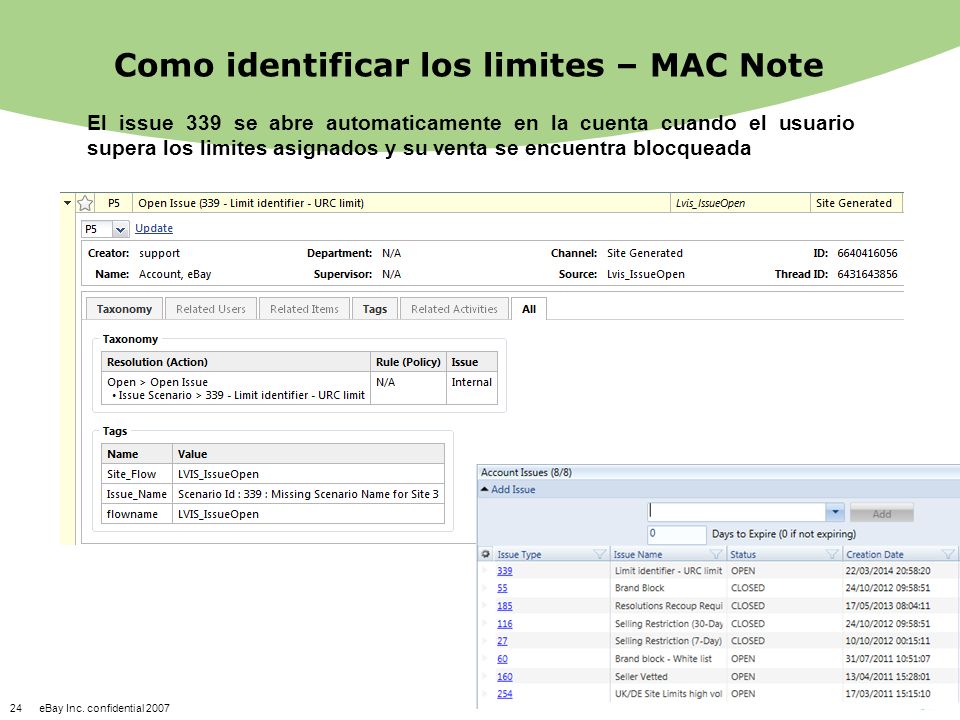The height and width of the screenshot is (720, 960).
Task: Select the "UK/DE Site Limits high vol" cell
Action: tap(668, 694)
